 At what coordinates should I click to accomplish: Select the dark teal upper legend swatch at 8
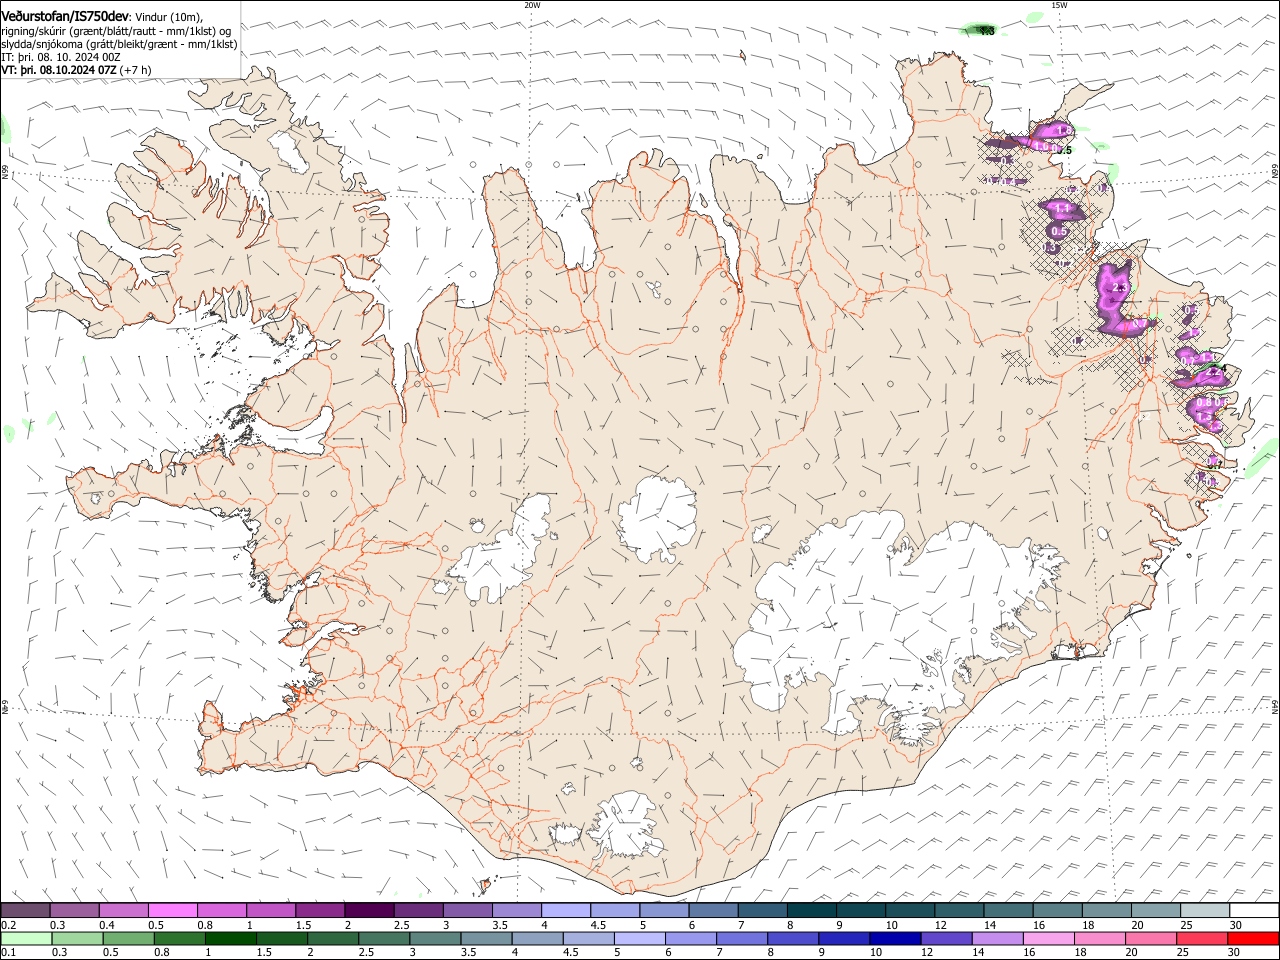pos(811,911)
